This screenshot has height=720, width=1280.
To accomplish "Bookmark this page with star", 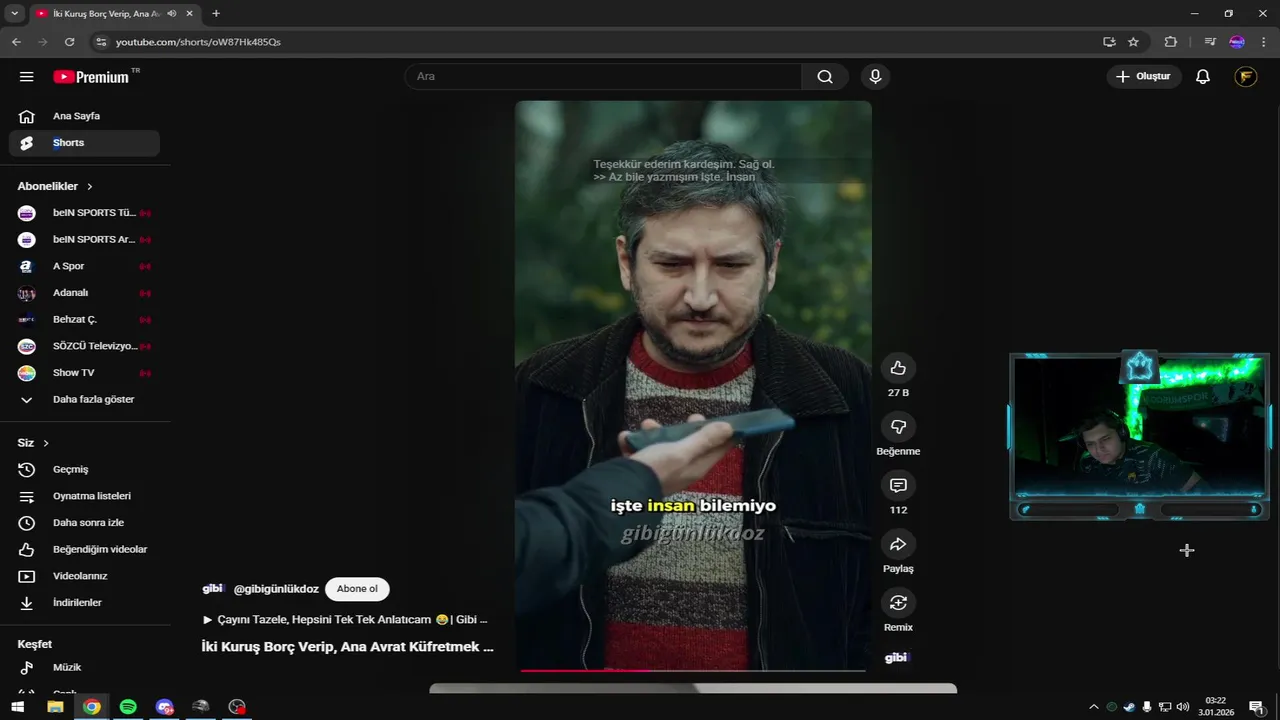I will click(1133, 42).
